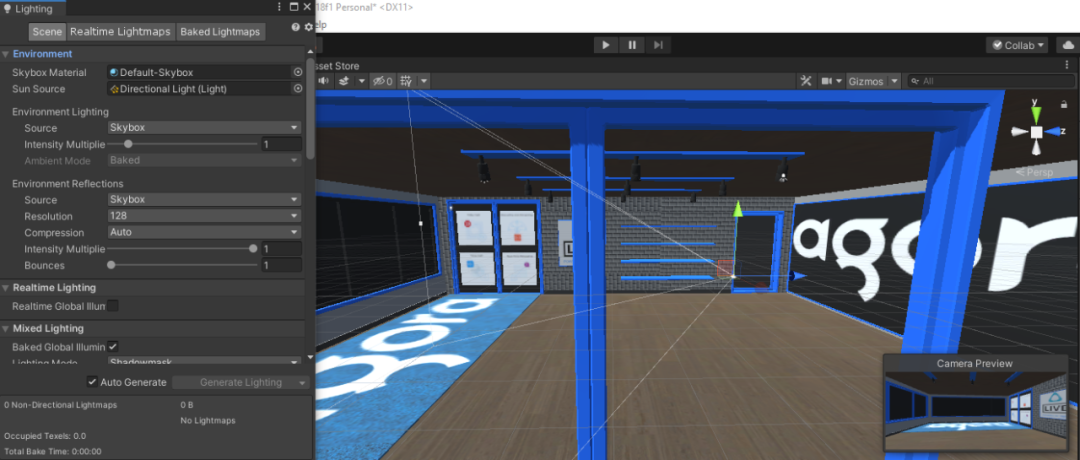The height and width of the screenshot is (460, 1080).
Task: Click the blue move gizmo arrow in scene
Action: click(799, 276)
